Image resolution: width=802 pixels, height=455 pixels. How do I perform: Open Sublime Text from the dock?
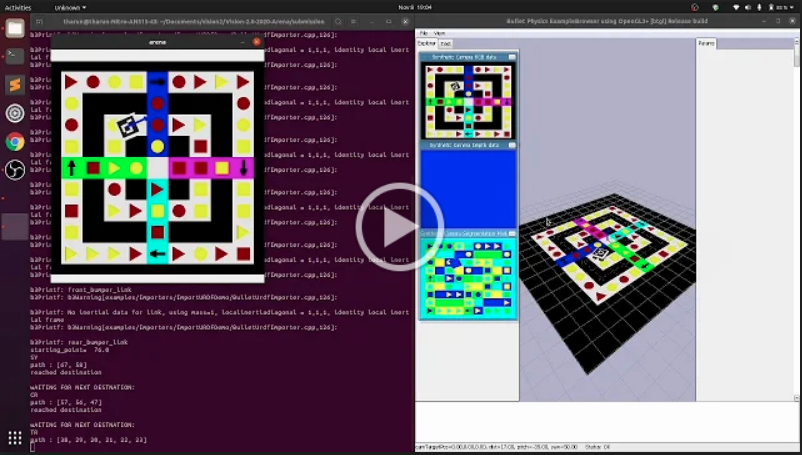click(x=15, y=85)
